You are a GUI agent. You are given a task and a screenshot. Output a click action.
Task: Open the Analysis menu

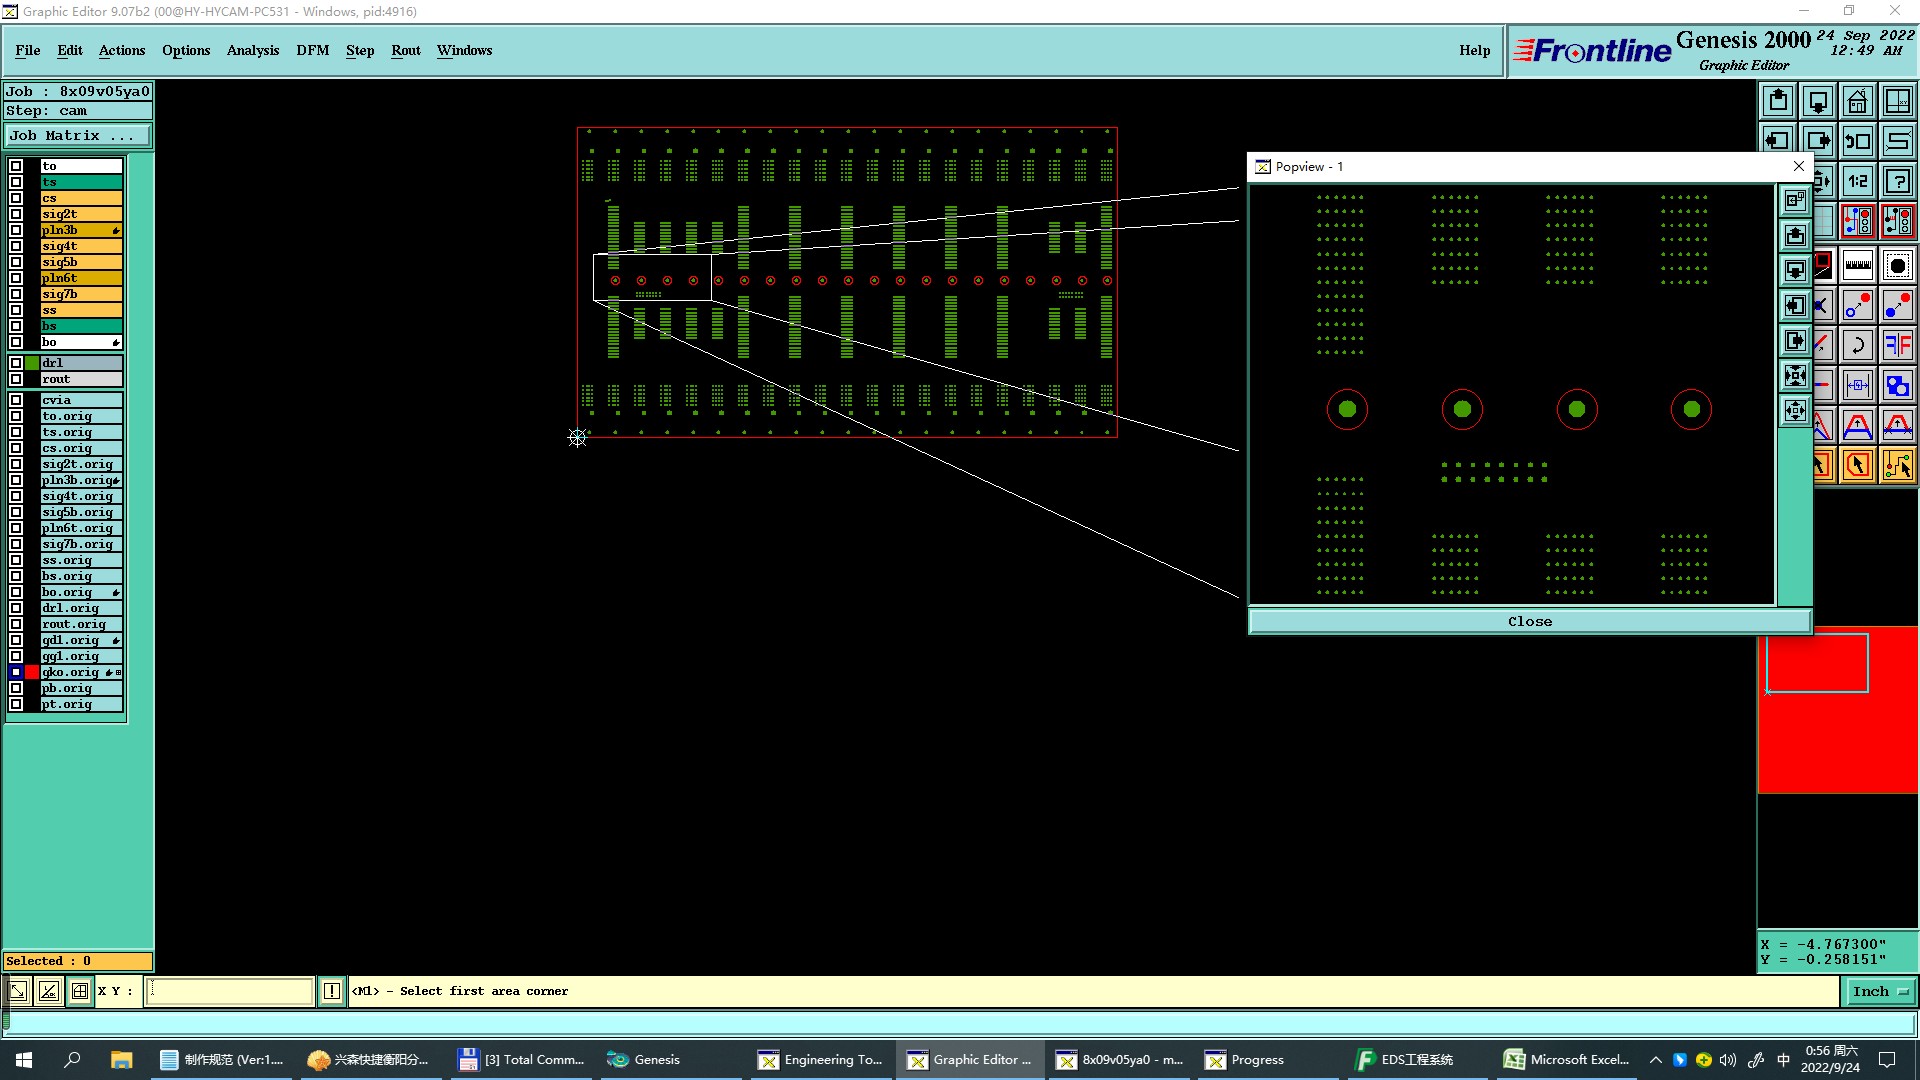(252, 50)
